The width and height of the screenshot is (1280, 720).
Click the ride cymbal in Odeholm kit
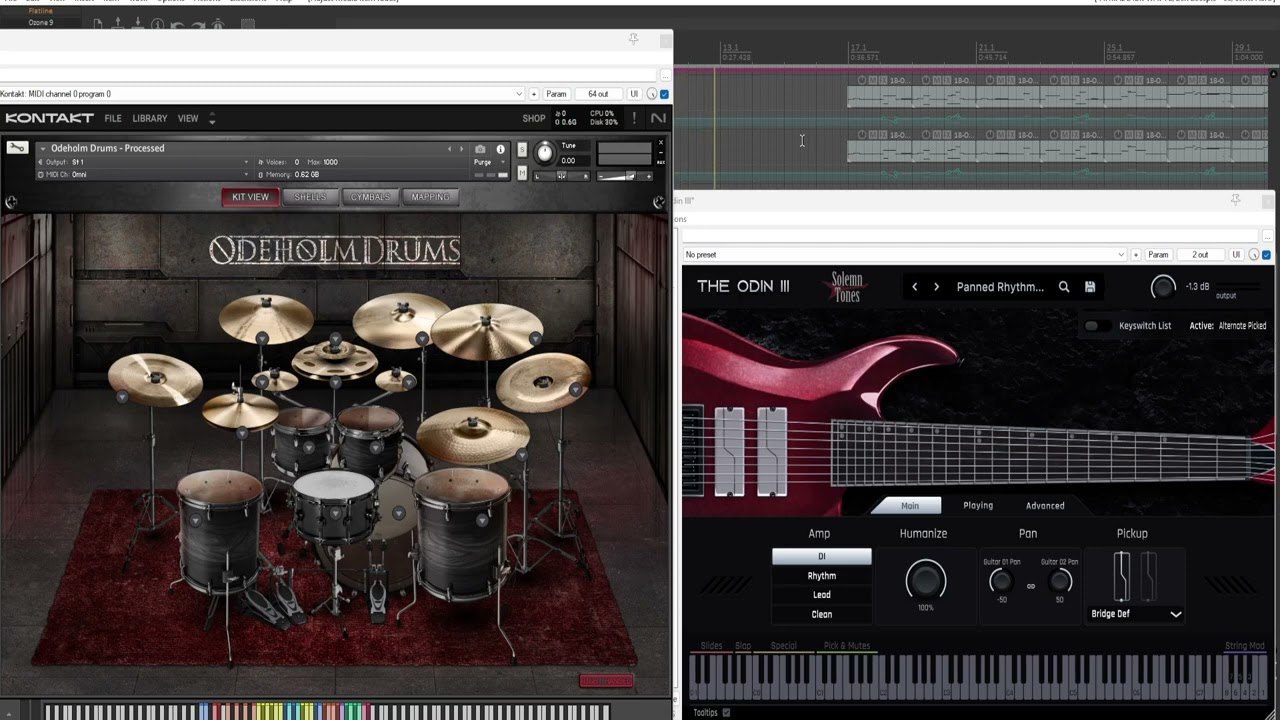pos(473,435)
